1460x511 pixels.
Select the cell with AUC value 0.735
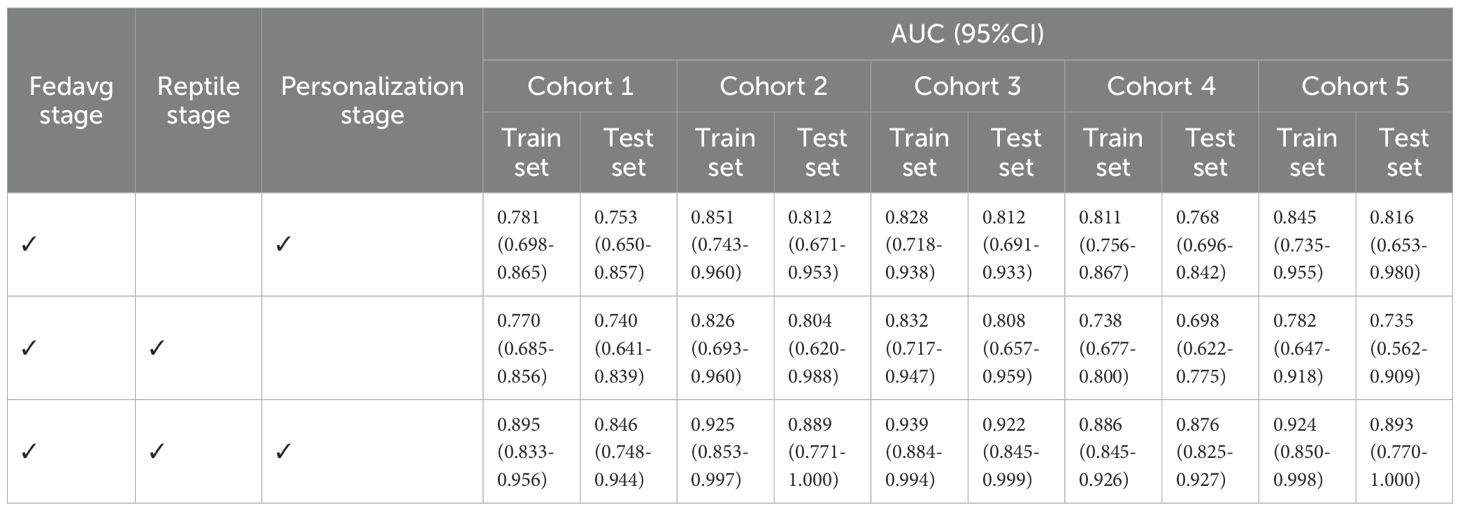pyautogui.click(x=1404, y=348)
